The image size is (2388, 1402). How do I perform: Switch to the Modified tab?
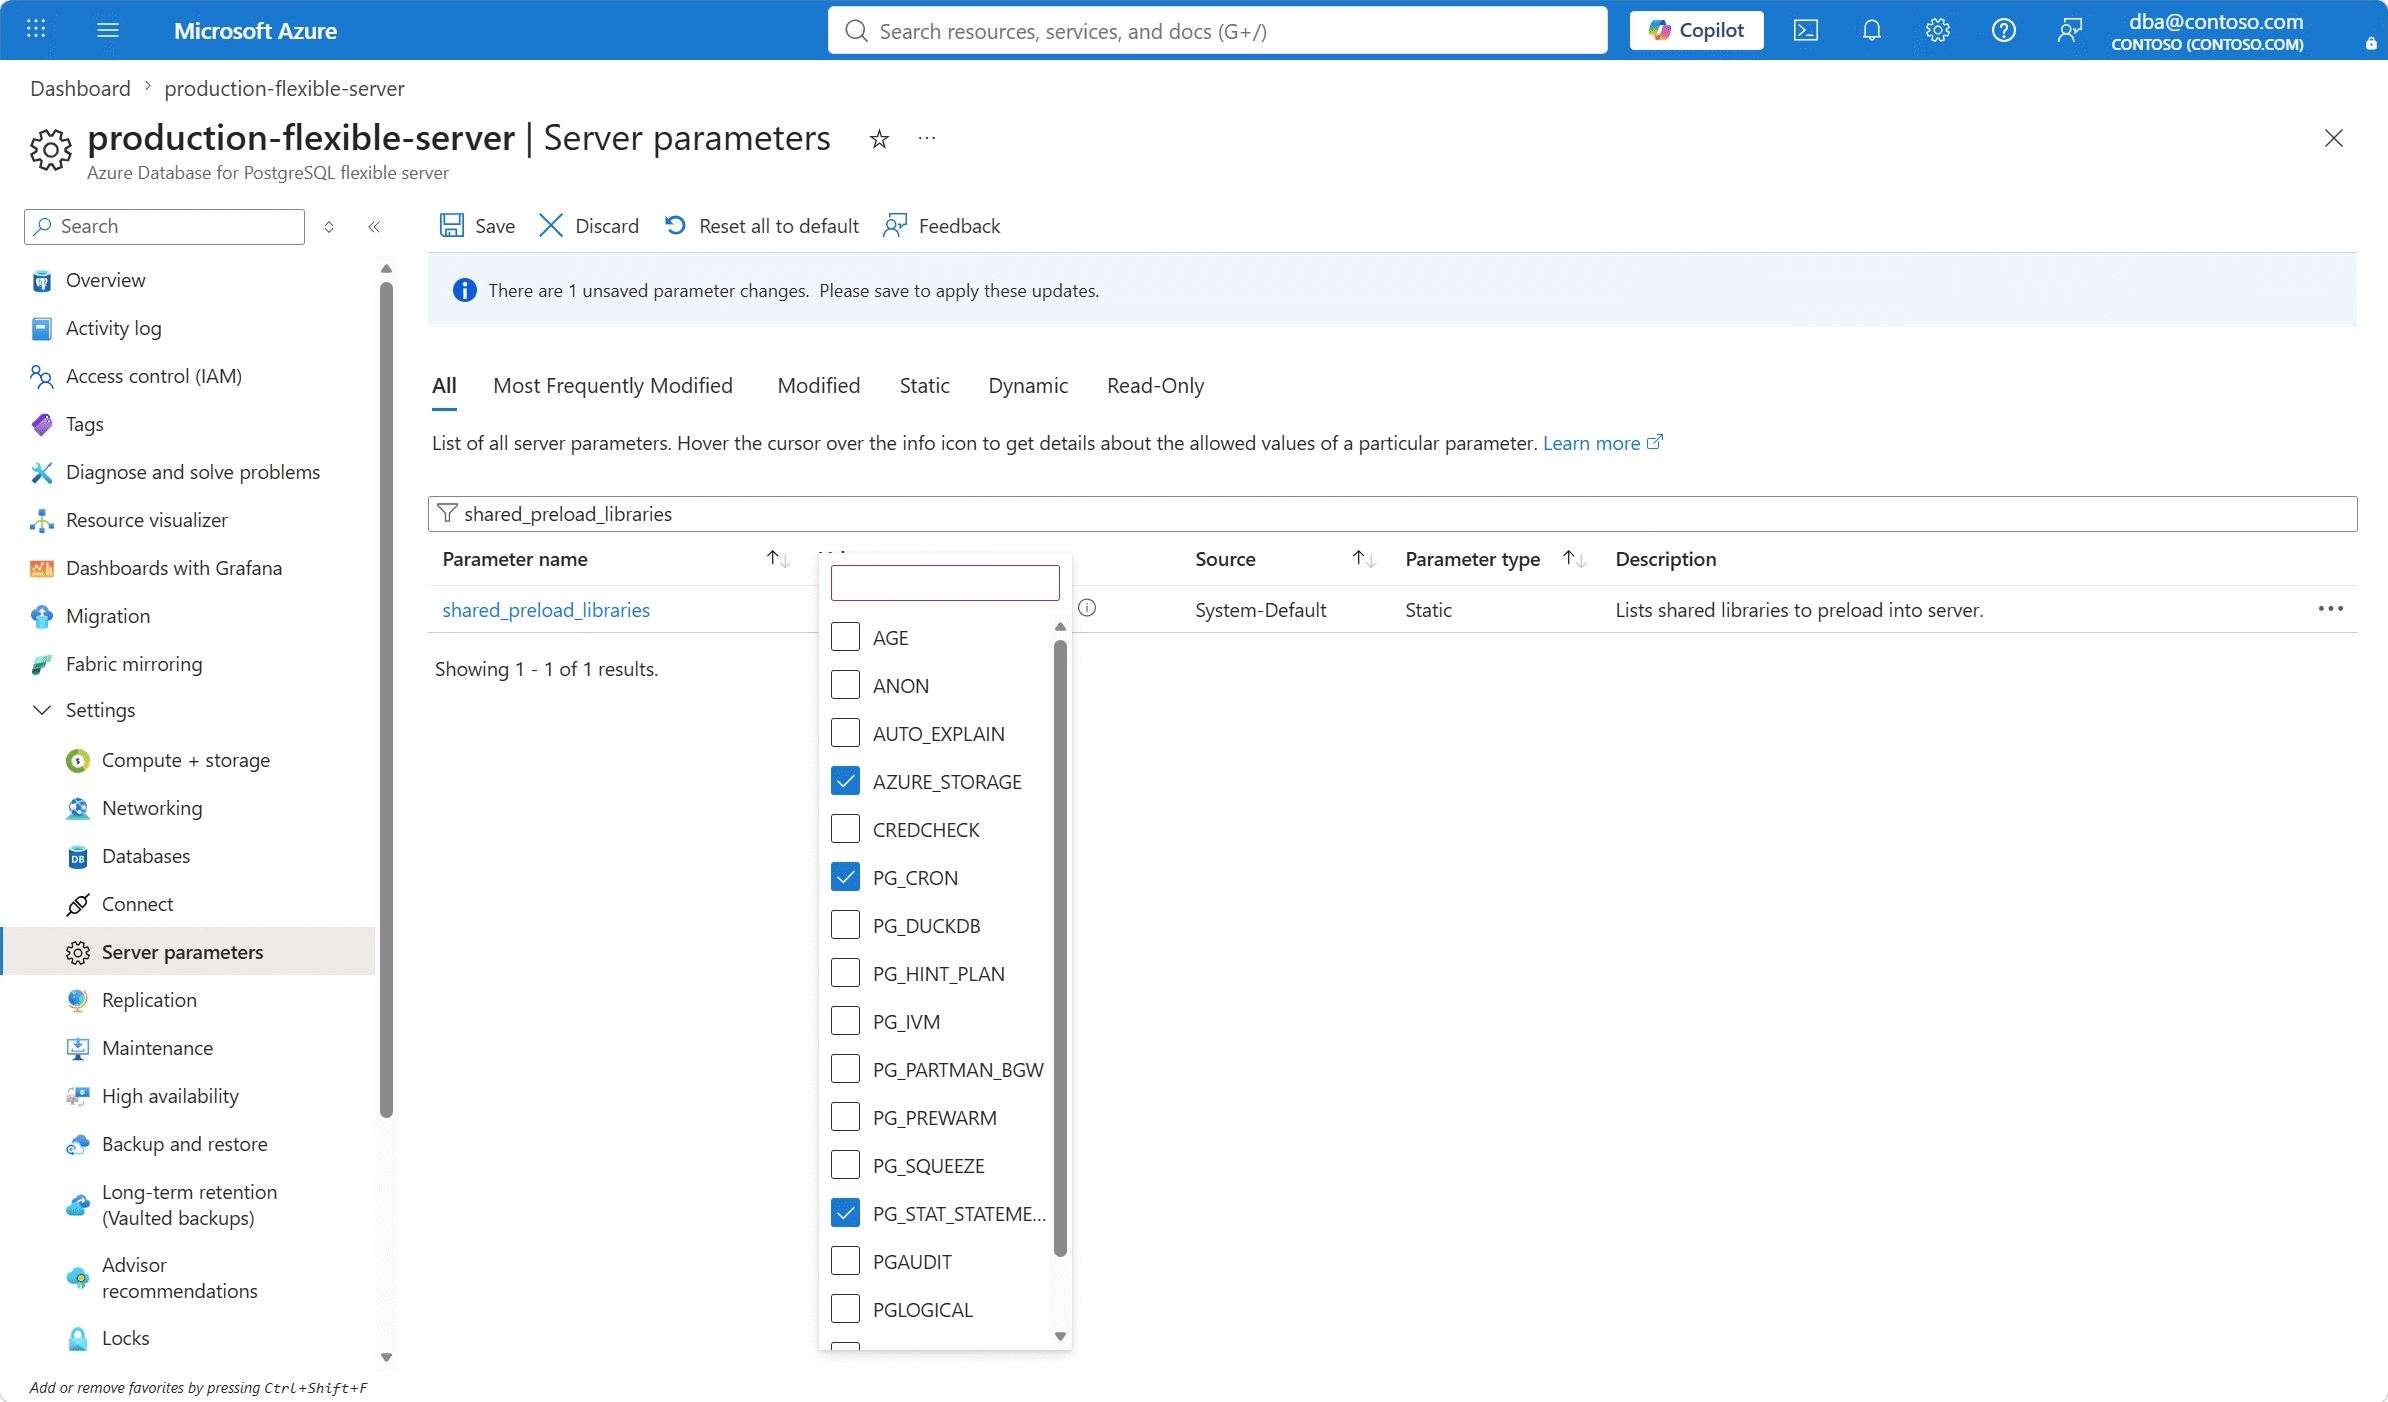pyautogui.click(x=819, y=386)
